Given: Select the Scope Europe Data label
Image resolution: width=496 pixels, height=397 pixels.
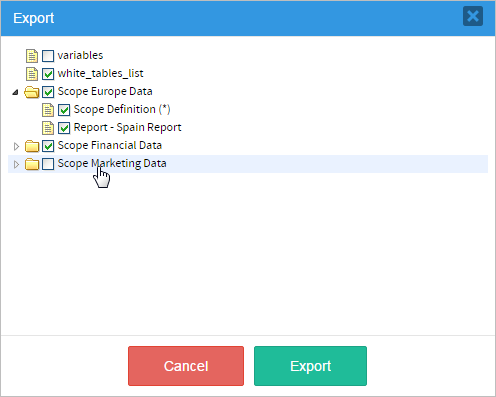Looking at the screenshot, I should click(x=105, y=91).
